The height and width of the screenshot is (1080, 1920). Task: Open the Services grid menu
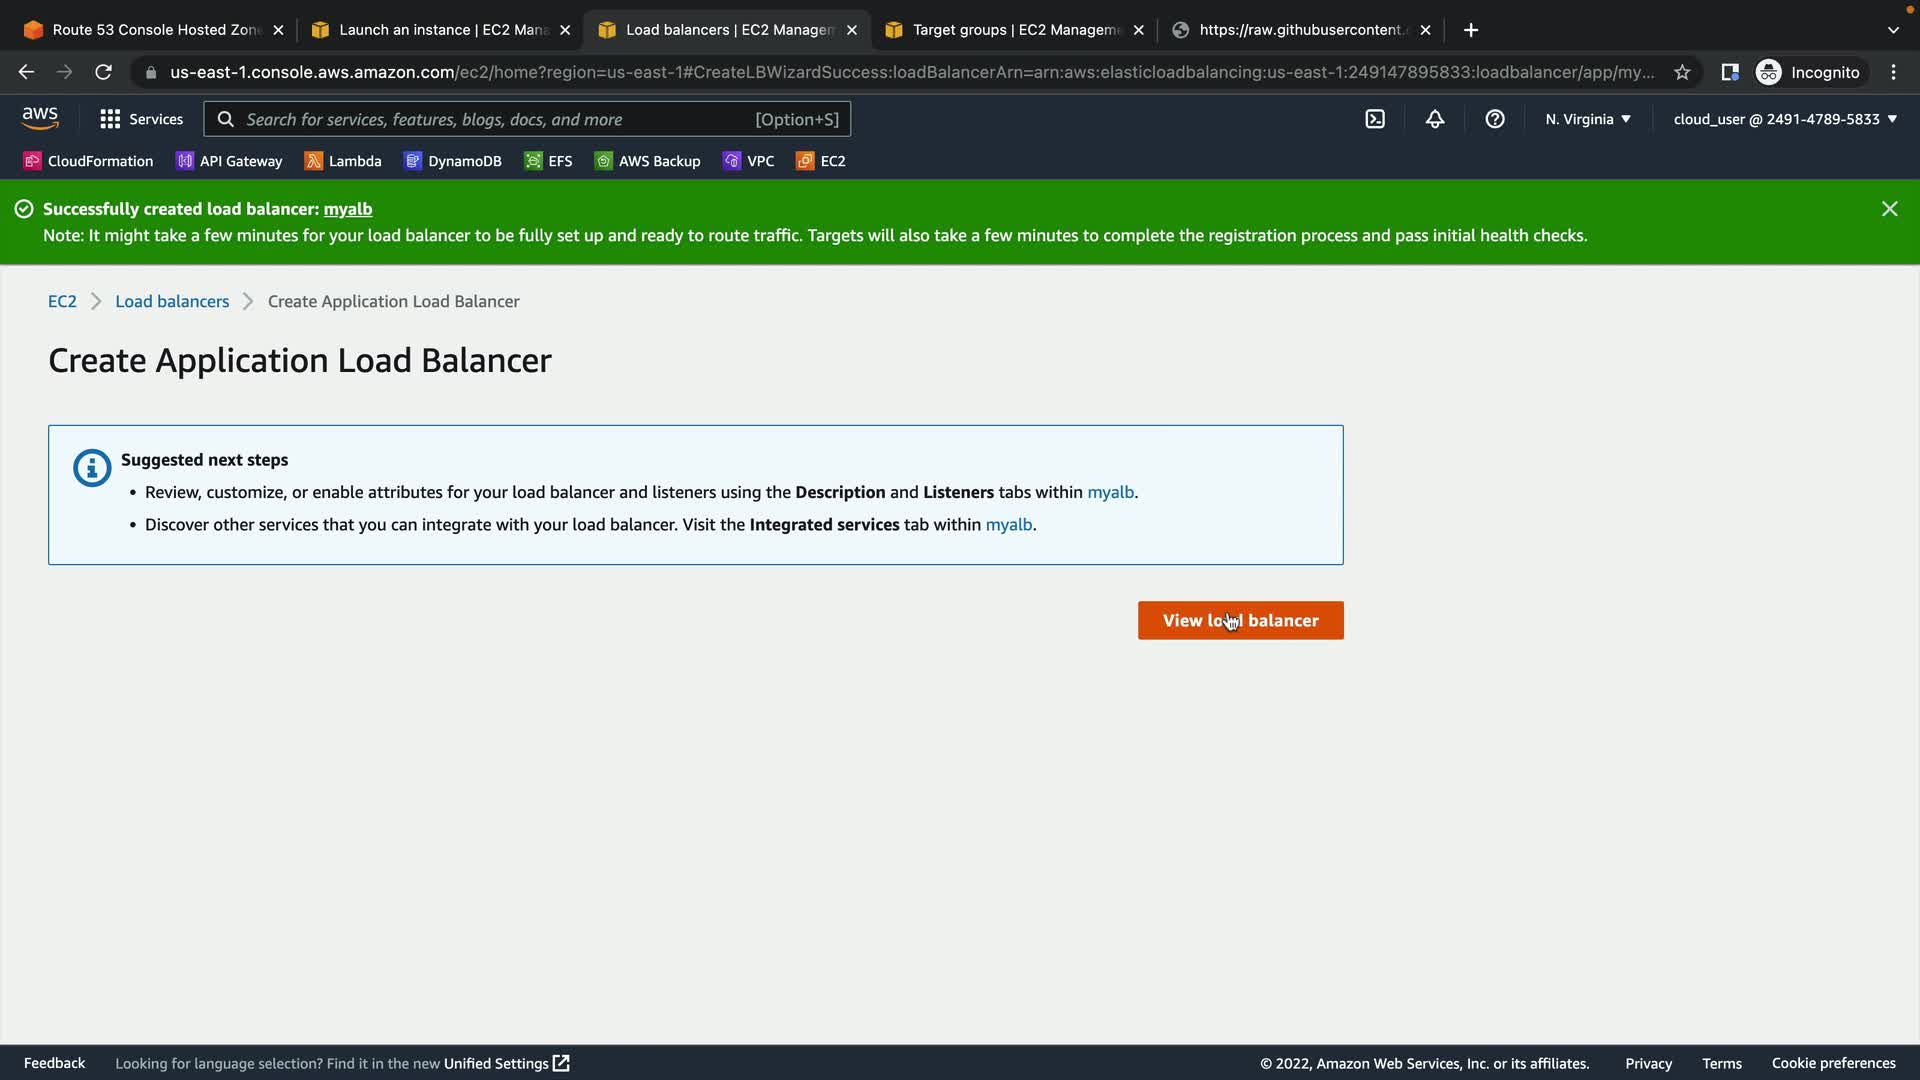click(x=141, y=119)
